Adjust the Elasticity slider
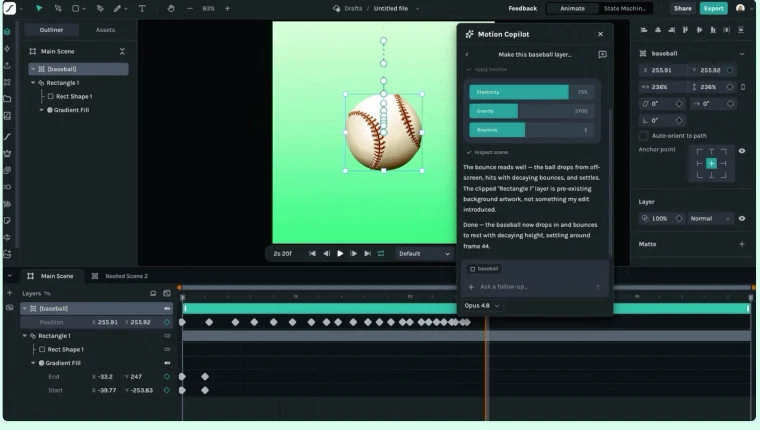 click(x=532, y=92)
